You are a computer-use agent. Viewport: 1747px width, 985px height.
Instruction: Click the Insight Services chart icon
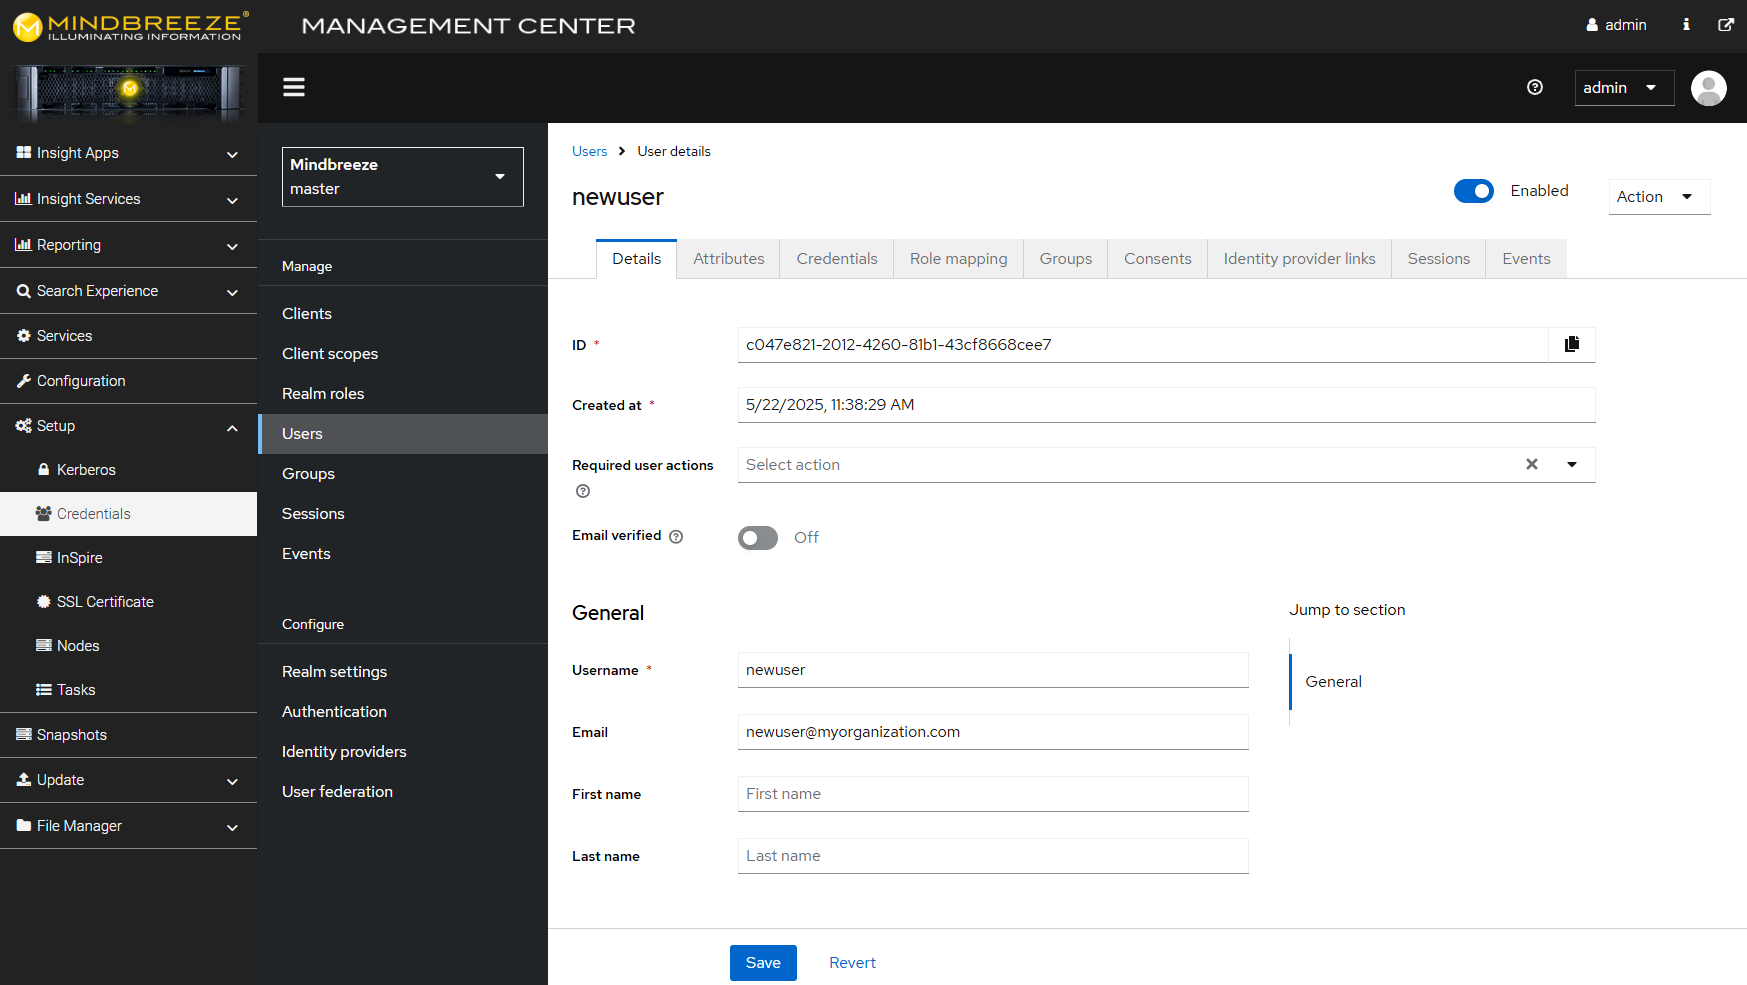[x=23, y=198]
